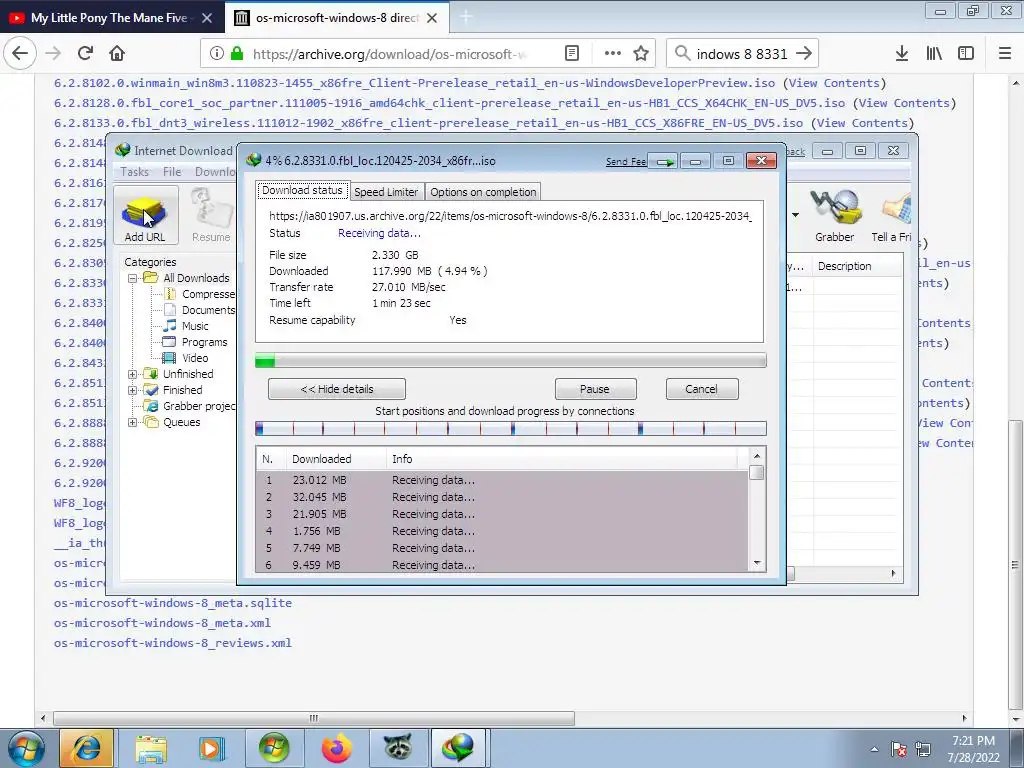The height and width of the screenshot is (768, 1024).
Task: Open Firefox library icon
Action: tap(935, 54)
